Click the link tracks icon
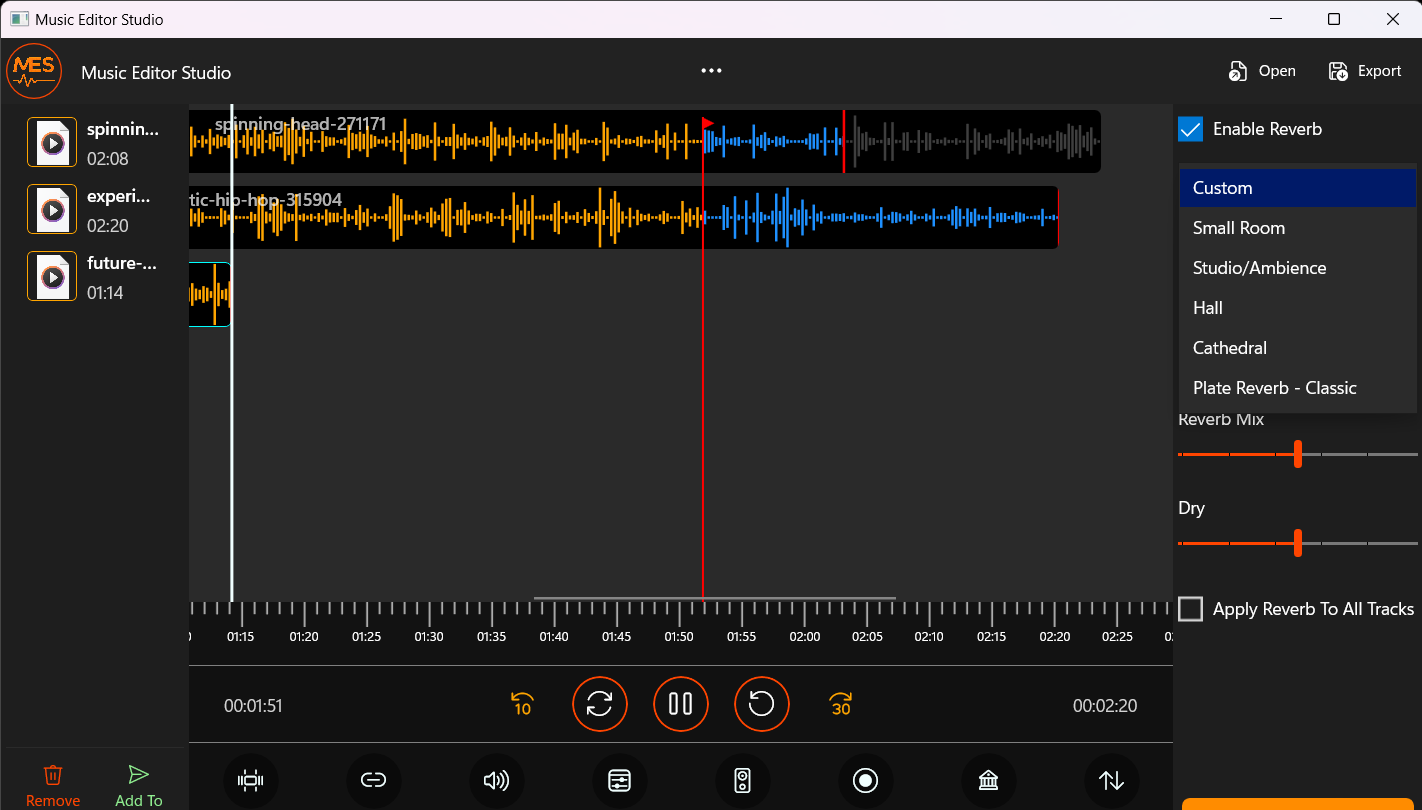The height and width of the screenshot is (810, 1422). [374, 781]
